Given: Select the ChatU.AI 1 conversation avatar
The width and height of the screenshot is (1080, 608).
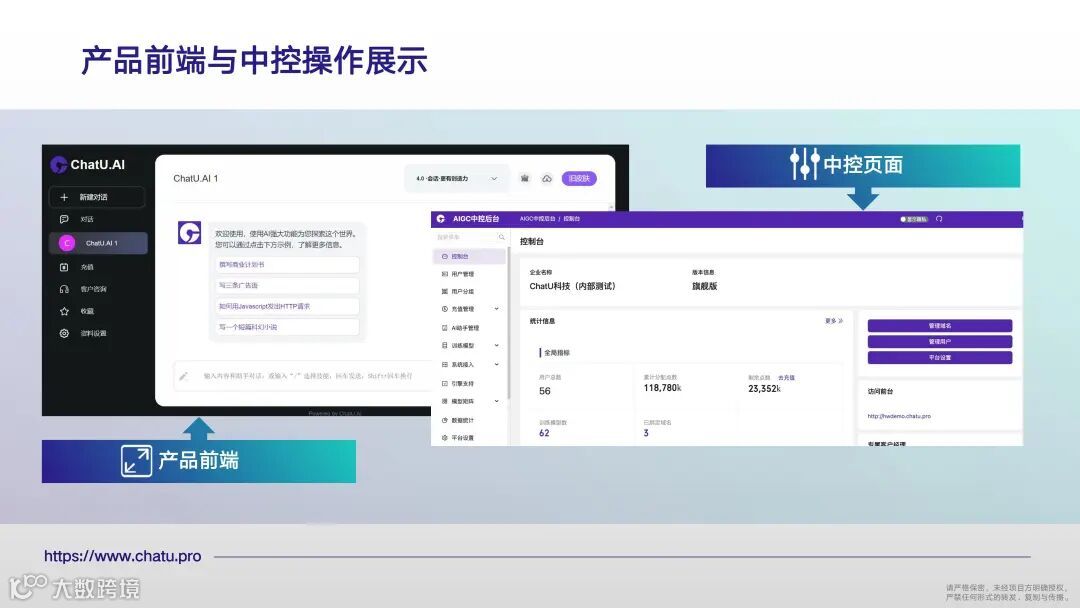Looking at the screenshot, I should point(67,243).
